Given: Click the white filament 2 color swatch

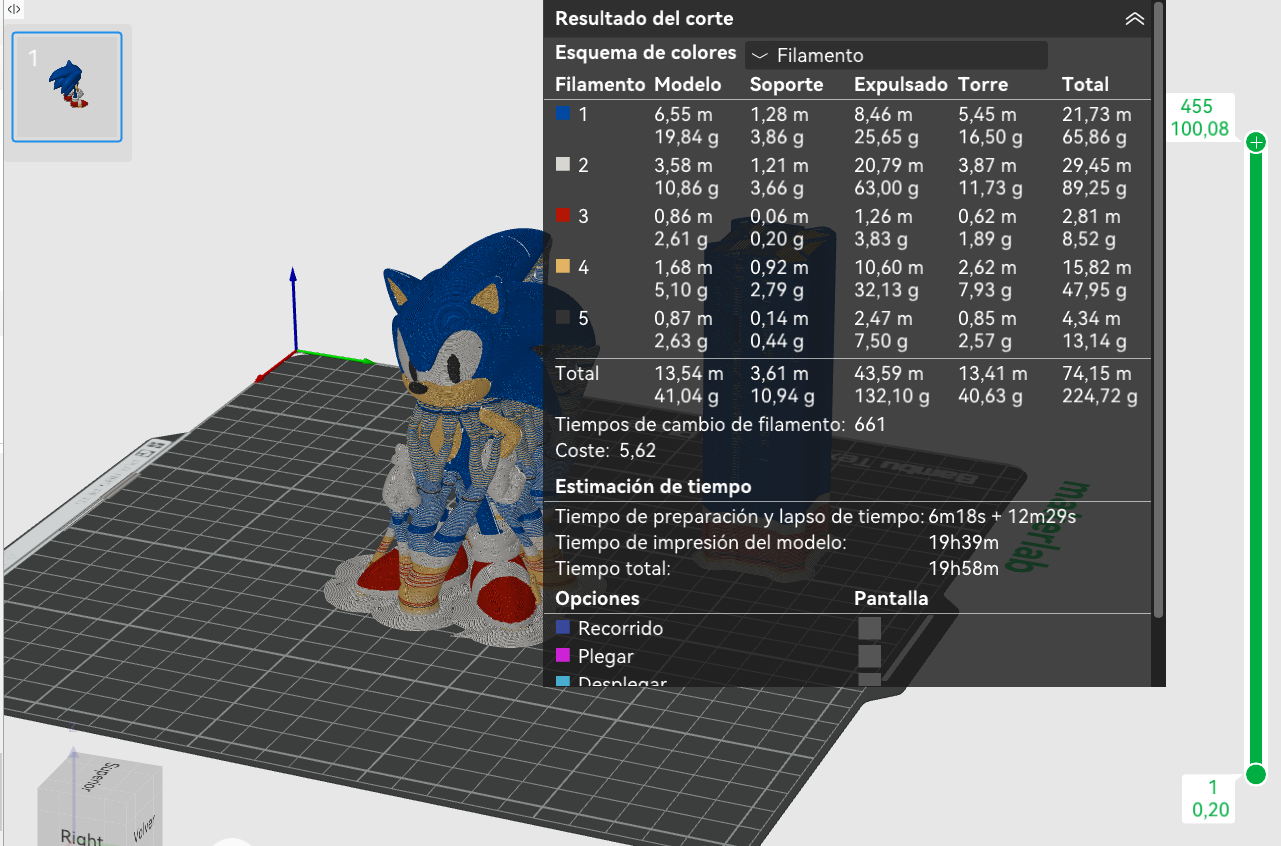Looking at the screenshot, I should pyautogui.click(x=563, y=165).
